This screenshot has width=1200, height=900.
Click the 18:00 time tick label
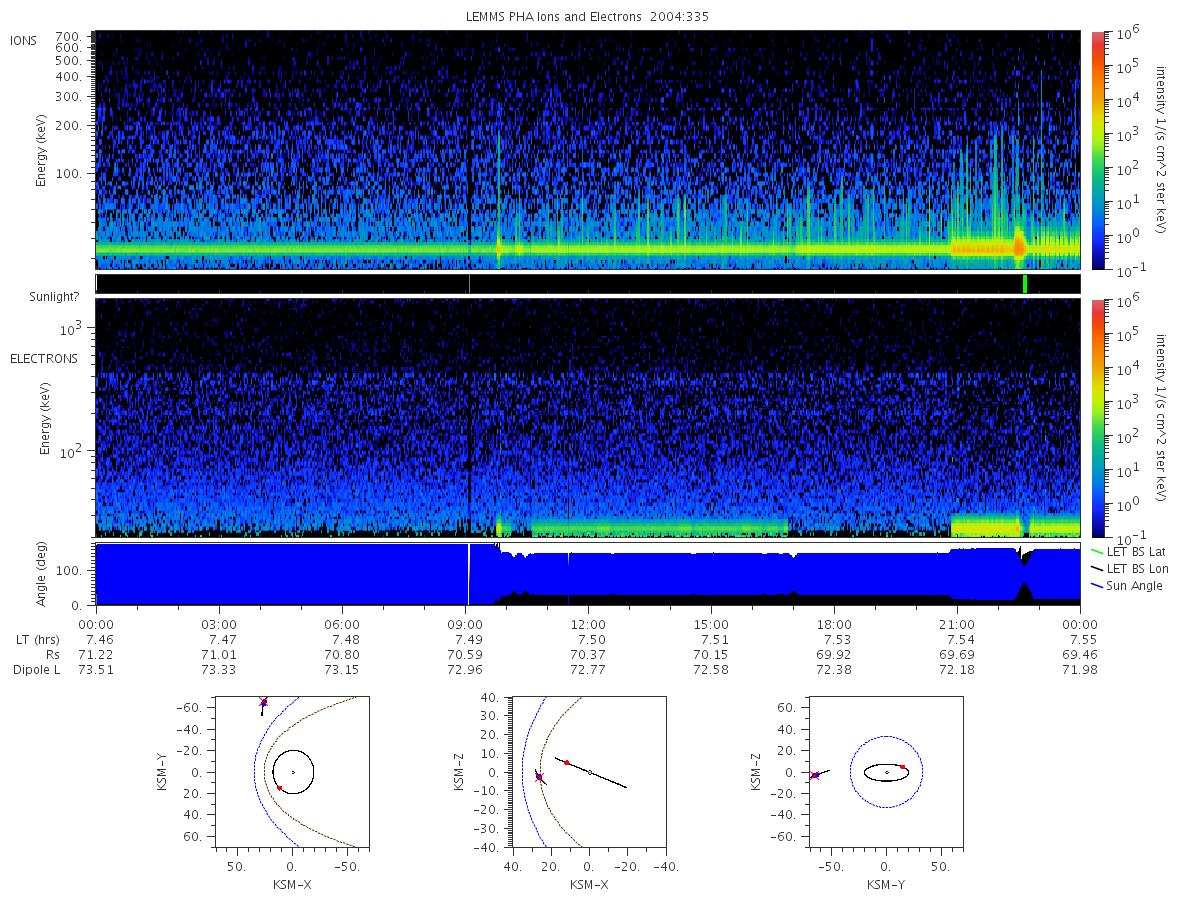[834, 624]
